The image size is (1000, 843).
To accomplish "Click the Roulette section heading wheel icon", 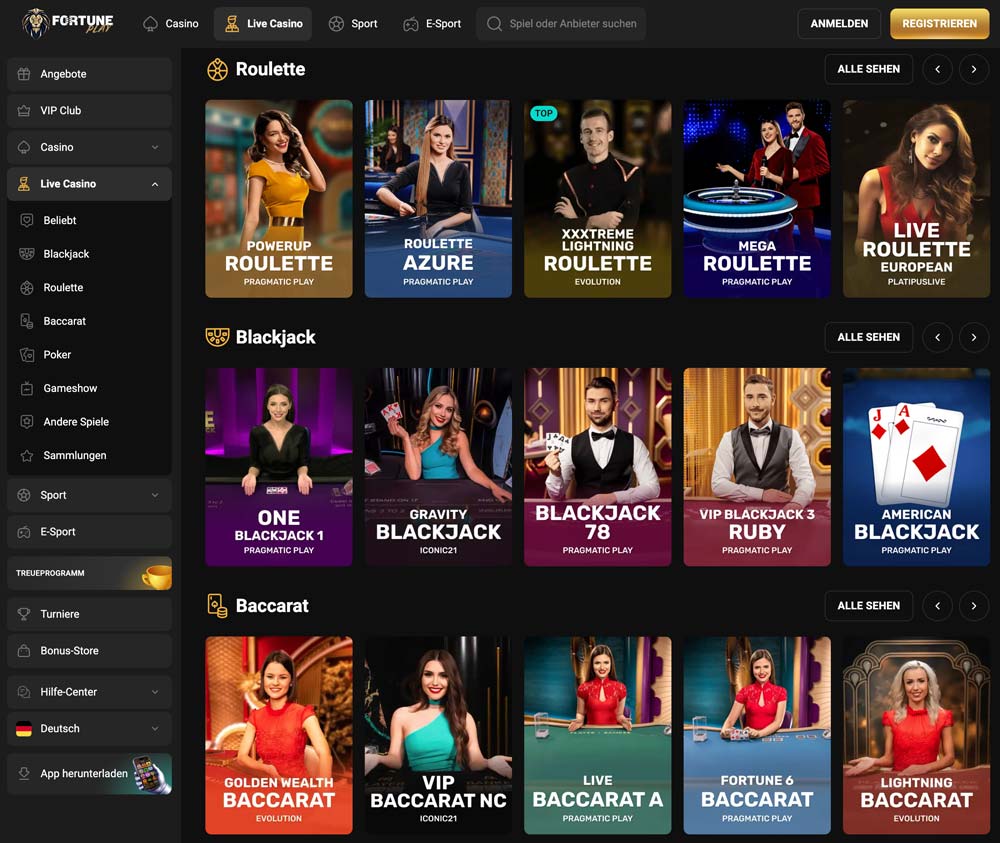I will tap(217, 70).
